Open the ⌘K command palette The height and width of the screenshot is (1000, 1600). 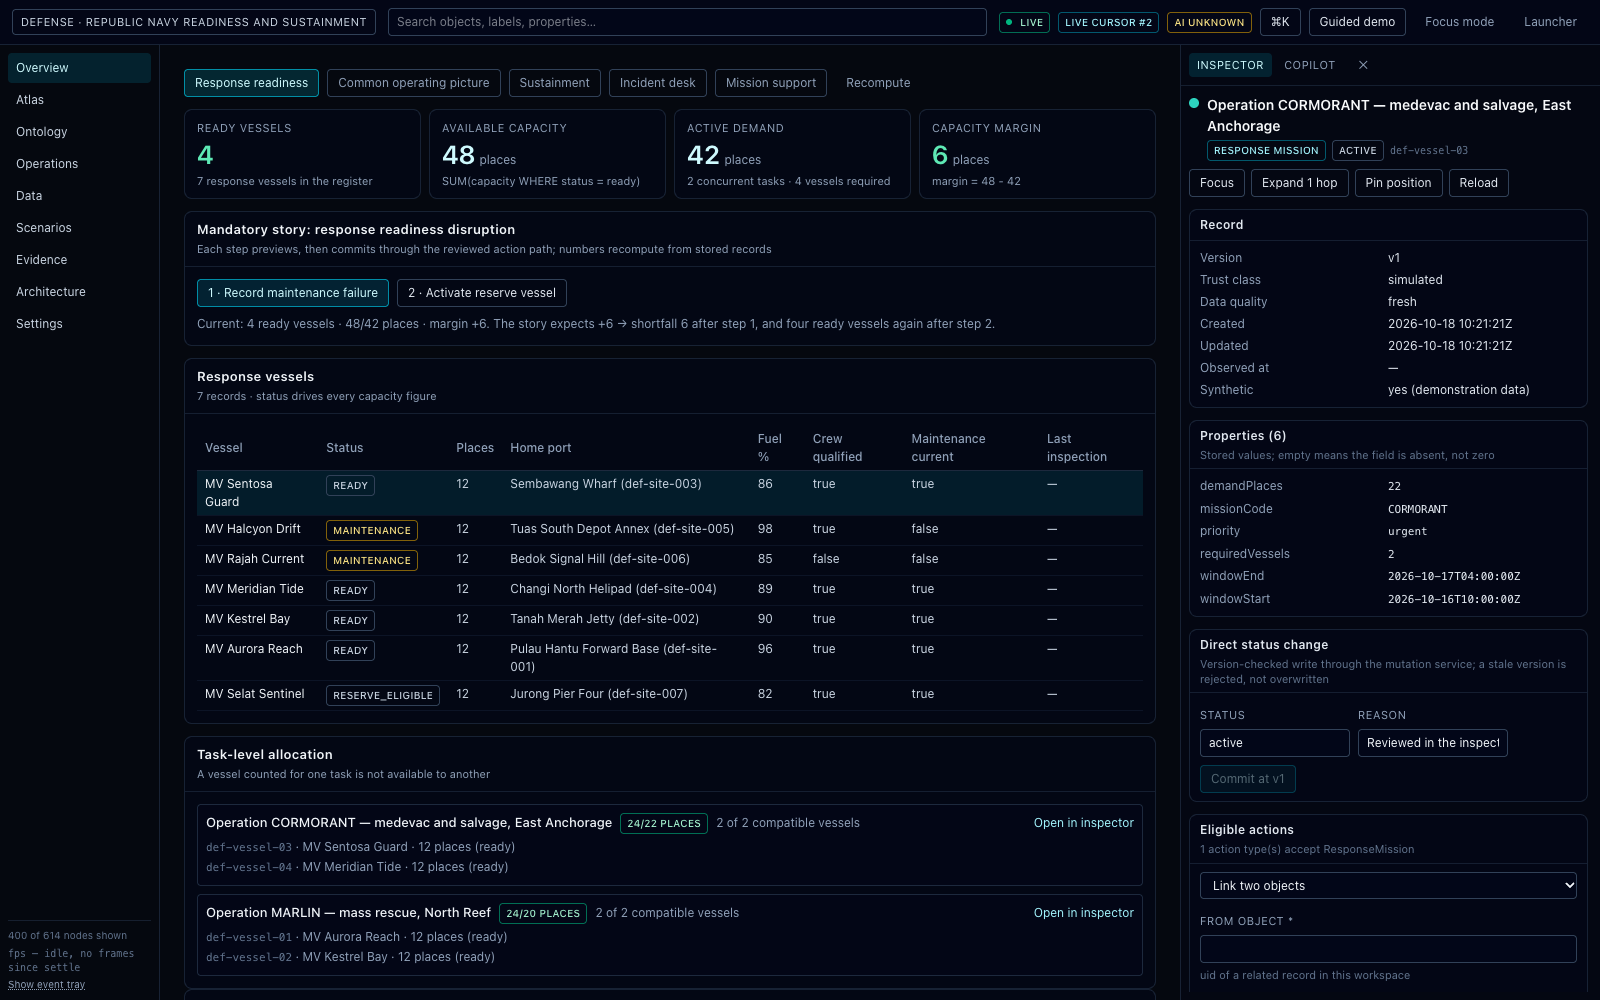click(x=1280, y=22)
